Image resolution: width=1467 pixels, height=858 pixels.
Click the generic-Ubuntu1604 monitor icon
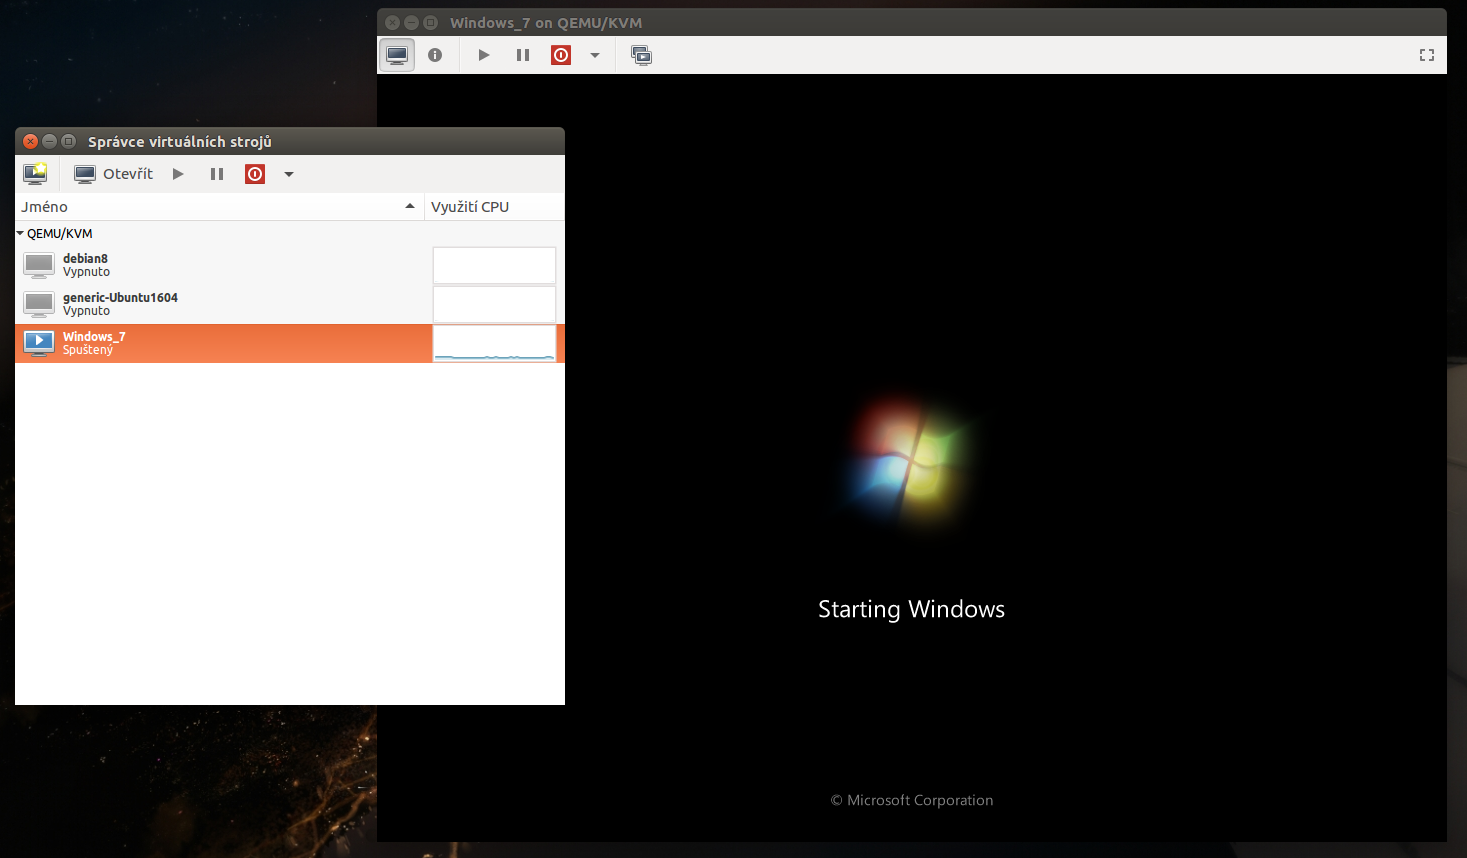pos(39,304)
